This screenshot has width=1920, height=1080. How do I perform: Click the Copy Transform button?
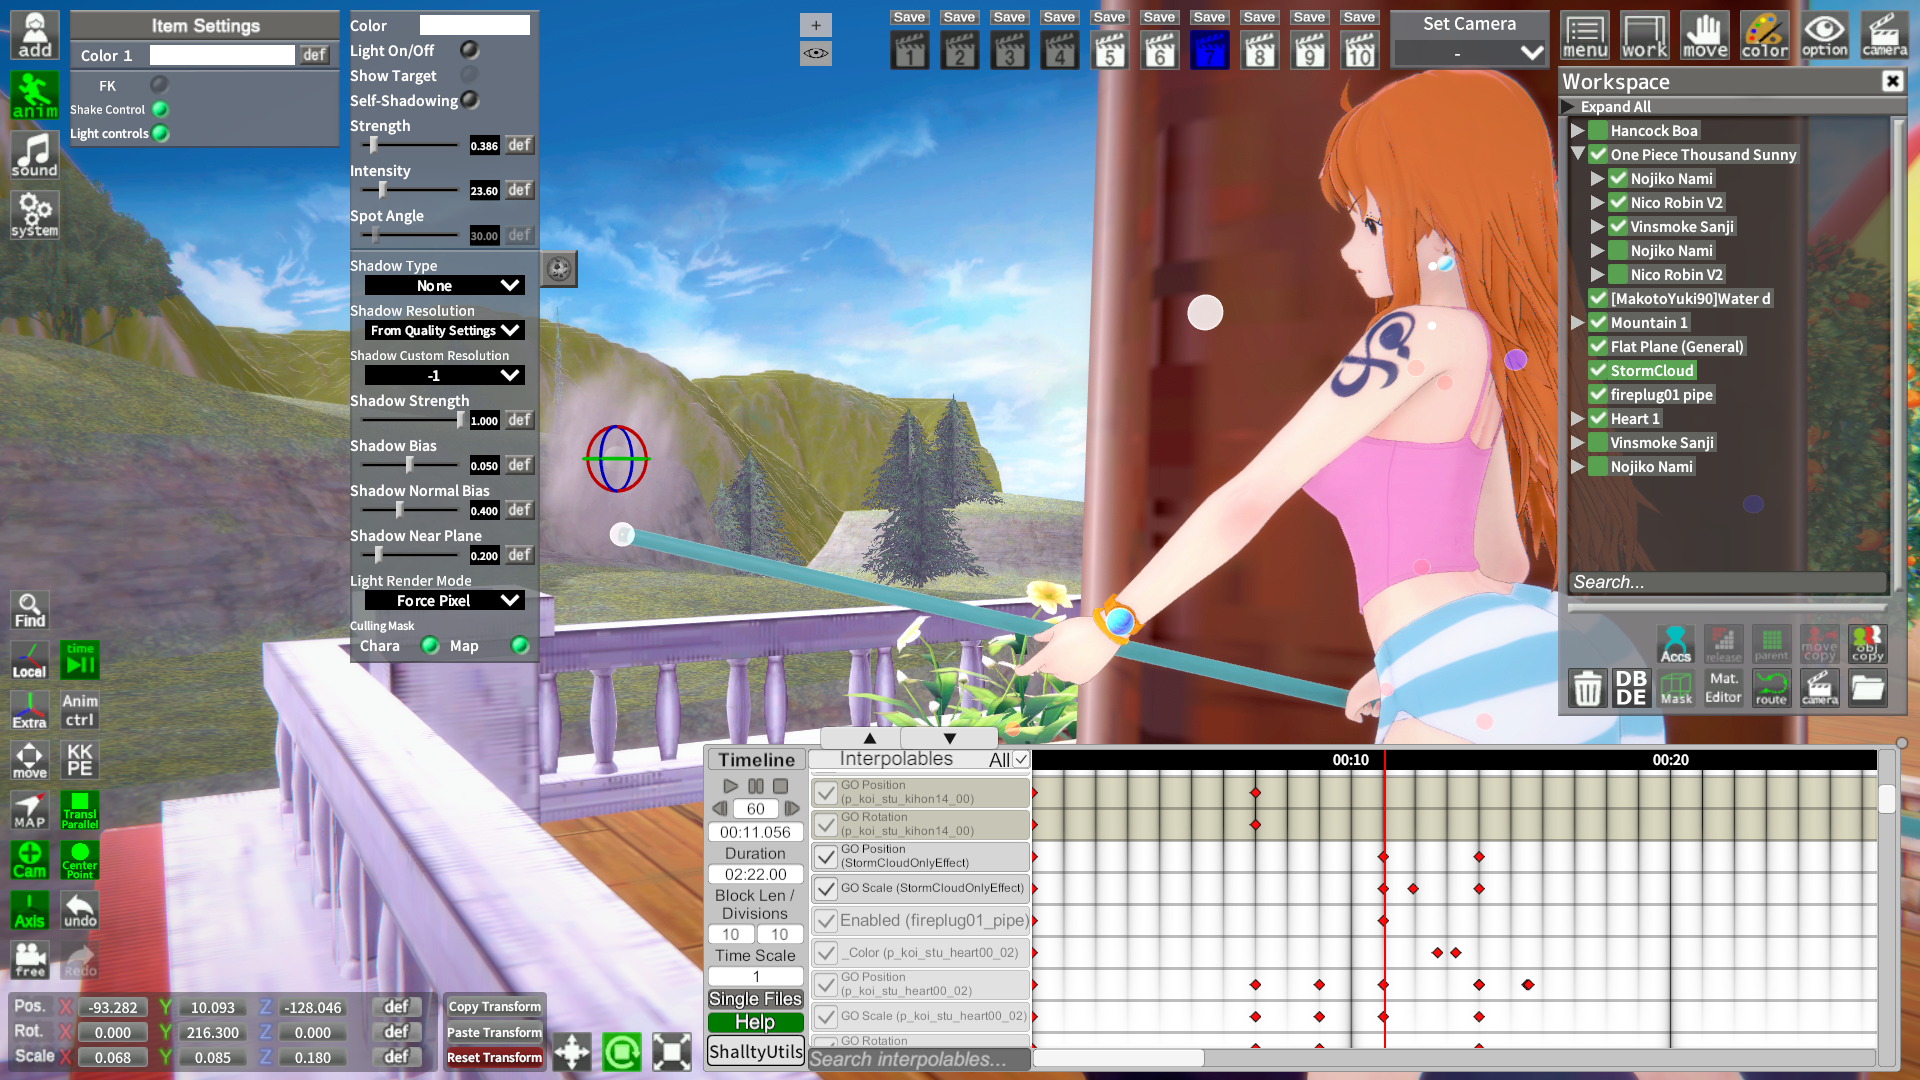(494, 1007)
